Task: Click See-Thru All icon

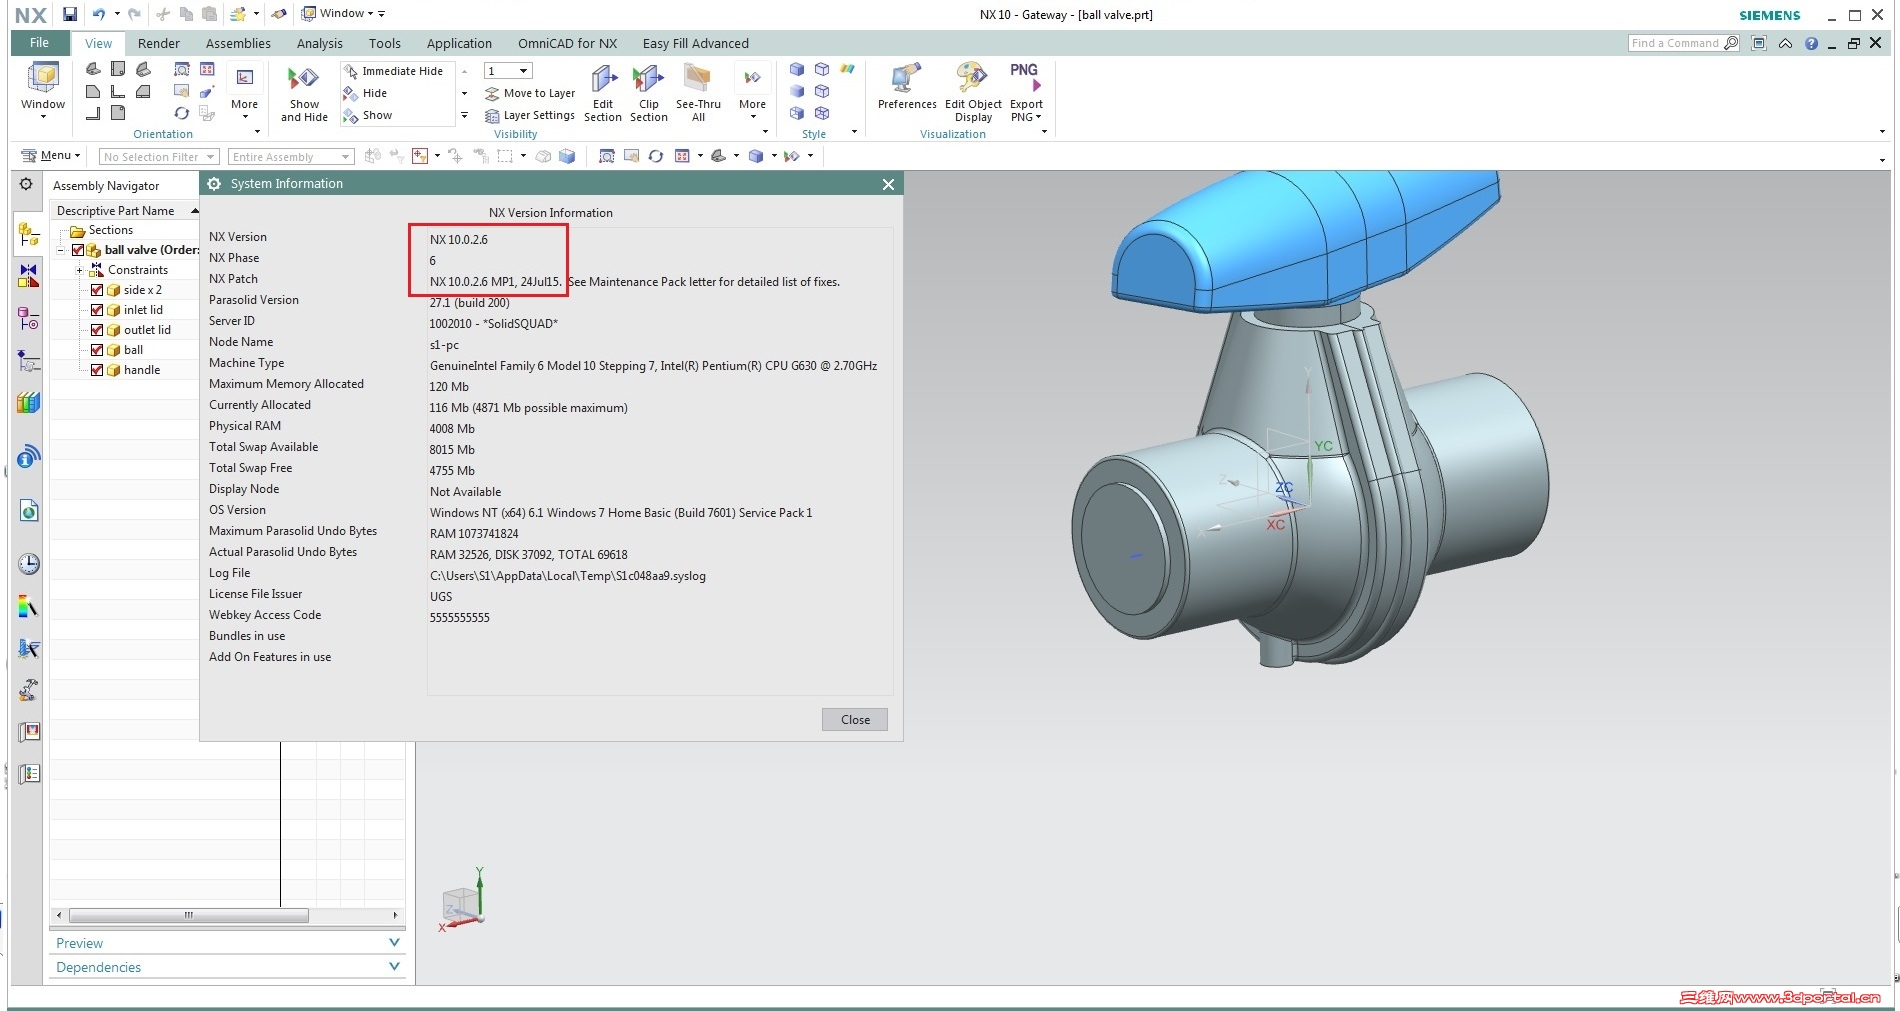Action: [x=697, y=79]
